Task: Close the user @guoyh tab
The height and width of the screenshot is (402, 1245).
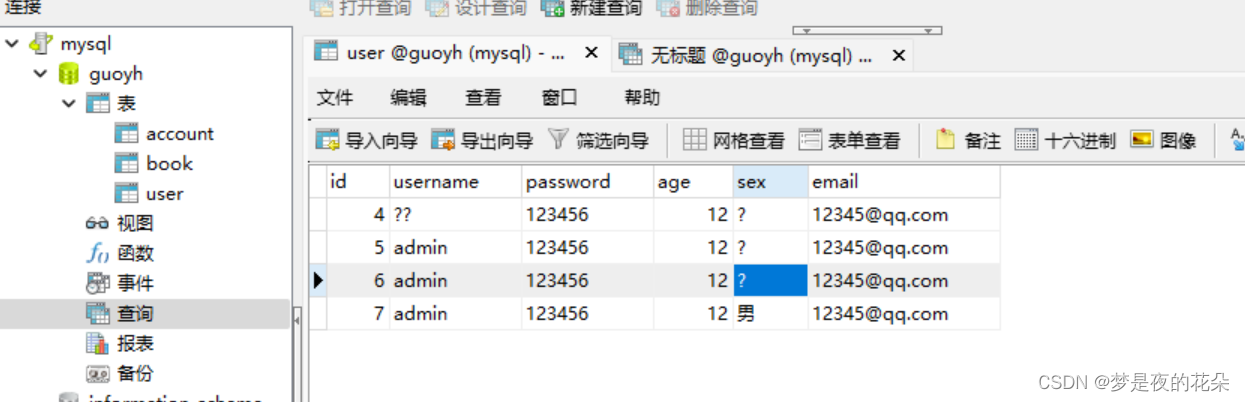Action: [x=591, y=53]
